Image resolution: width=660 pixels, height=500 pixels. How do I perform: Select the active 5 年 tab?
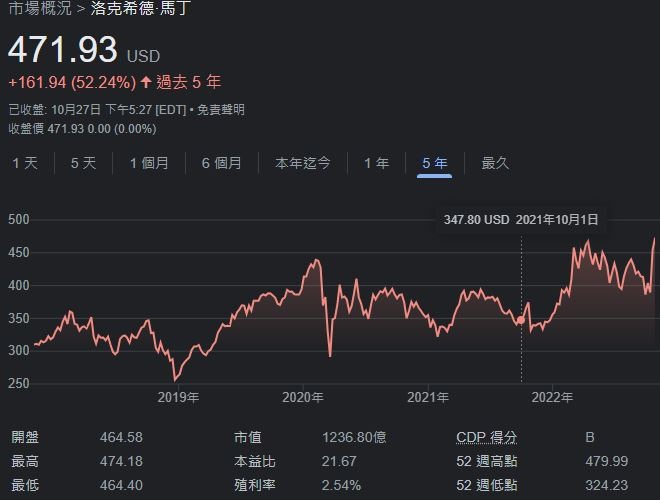point(434,163)
